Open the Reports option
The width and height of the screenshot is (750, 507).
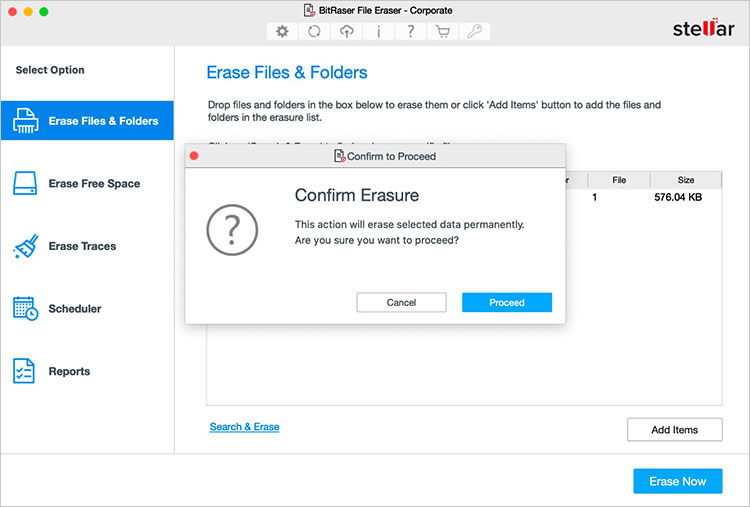click(x=87, y=371)
